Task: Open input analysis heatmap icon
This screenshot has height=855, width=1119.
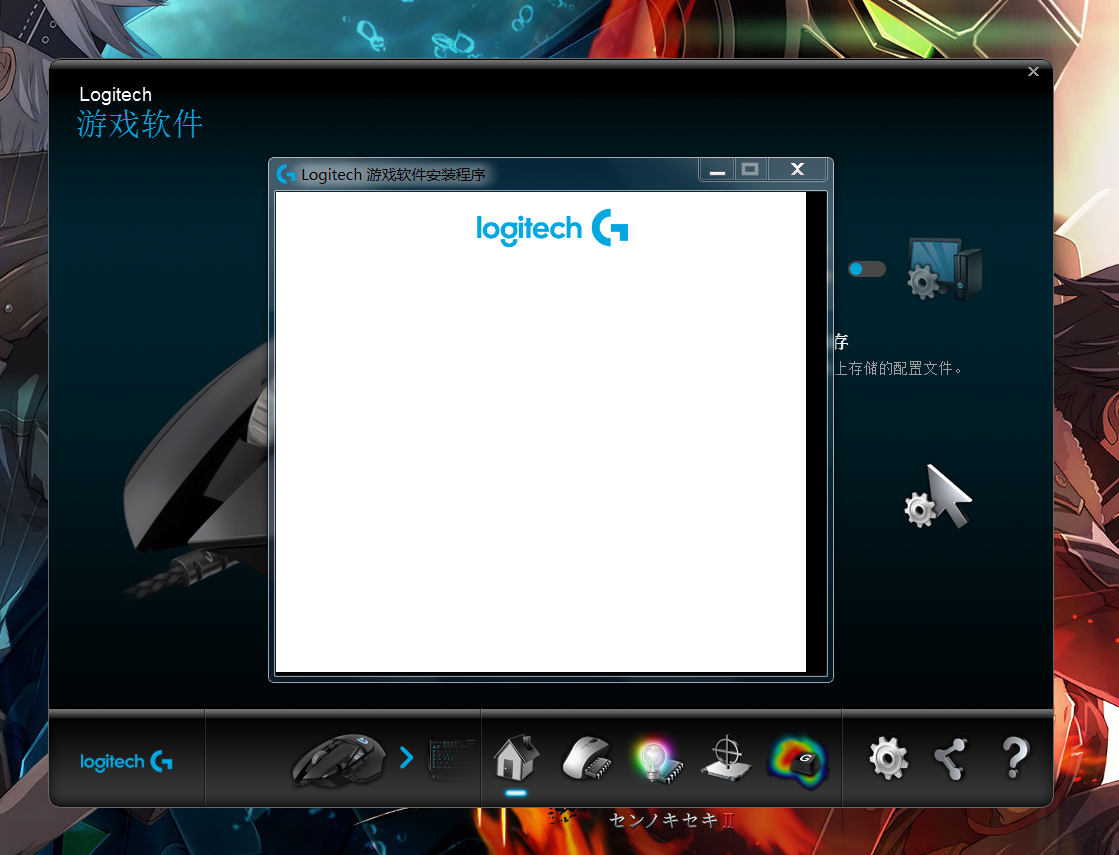Action: [x=799, y=762]
